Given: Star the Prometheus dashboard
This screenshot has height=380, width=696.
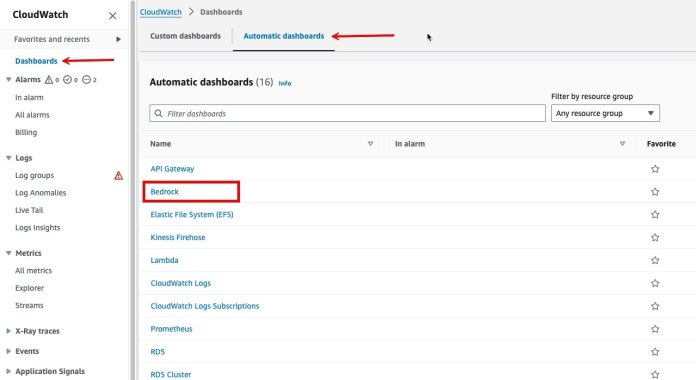Looking at the screenshot, I should click(x=655, y=329).
